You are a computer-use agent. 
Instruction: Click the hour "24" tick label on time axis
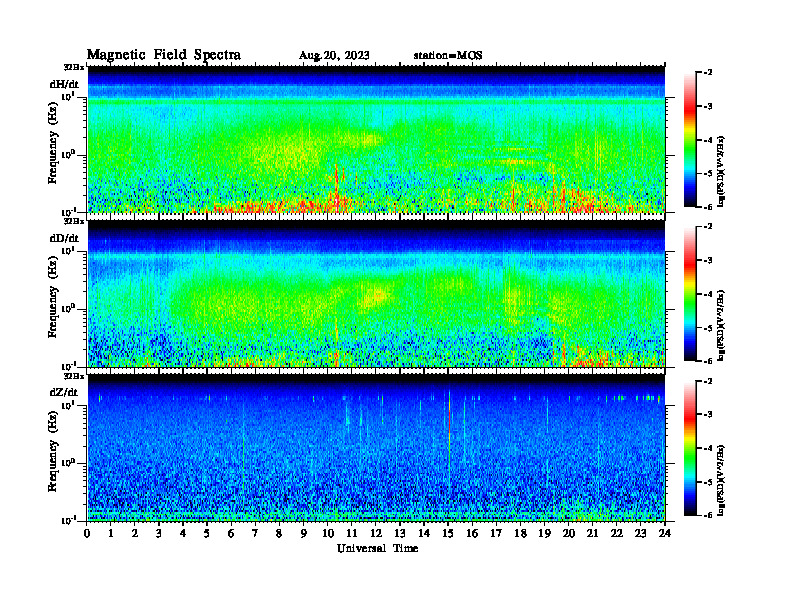665,533
